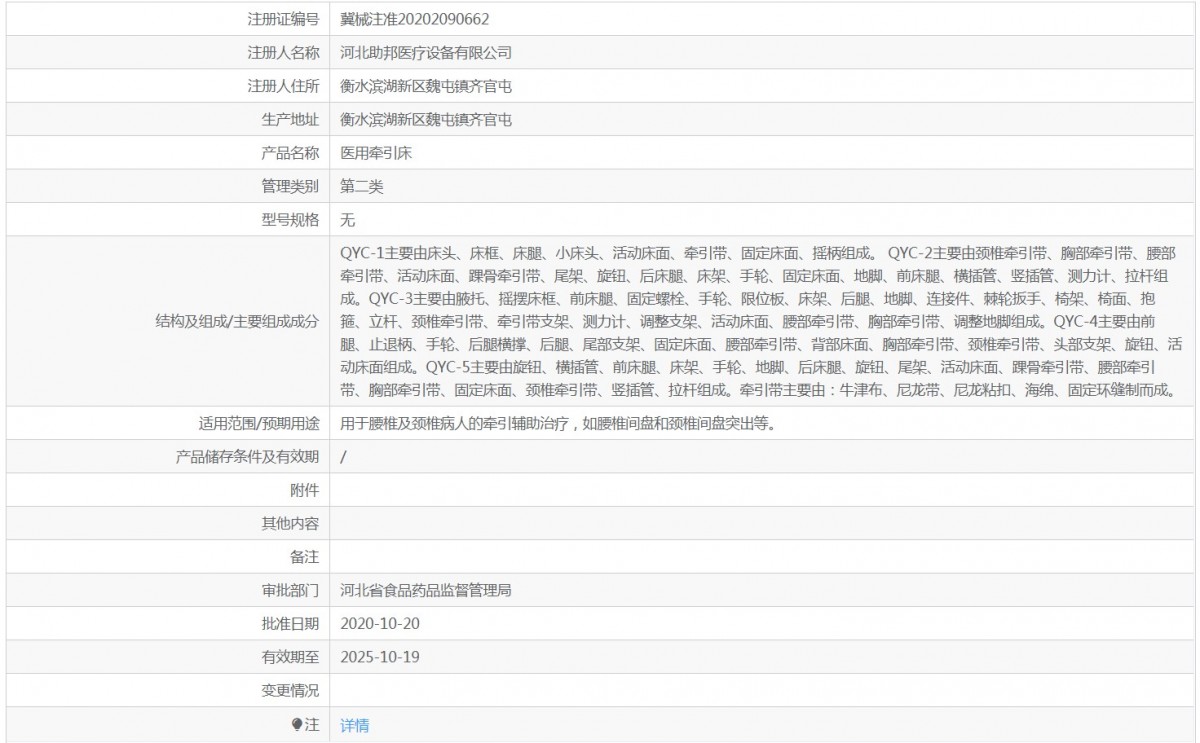Select the 结构及组成/主要组成成分 label

coord(237,321)
